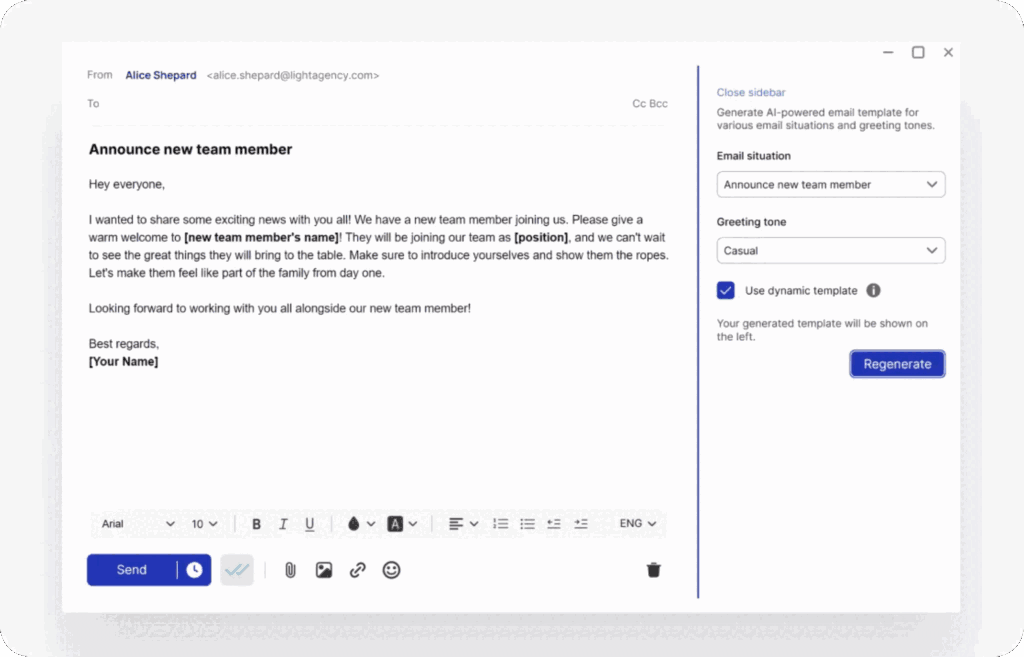
Task: Attach a file using the paperclip icon
Action: [x=290, y=569]
